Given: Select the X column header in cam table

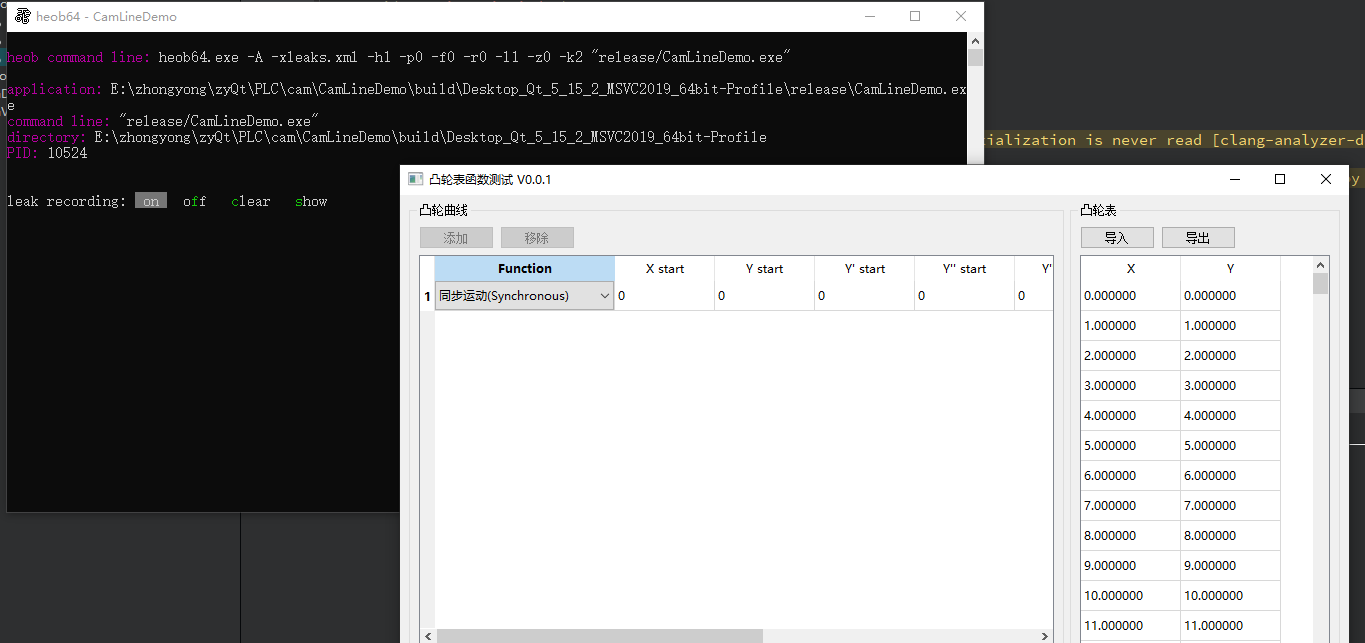Looking at the screenshot, I should (1131, 269).
